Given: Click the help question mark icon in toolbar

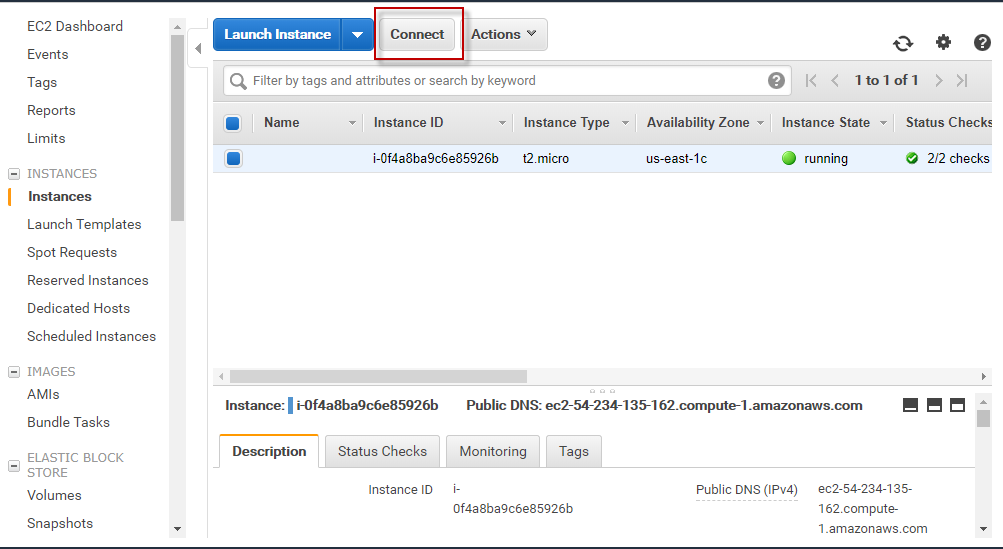Looking at the screenshot, I should coord(982,42).
